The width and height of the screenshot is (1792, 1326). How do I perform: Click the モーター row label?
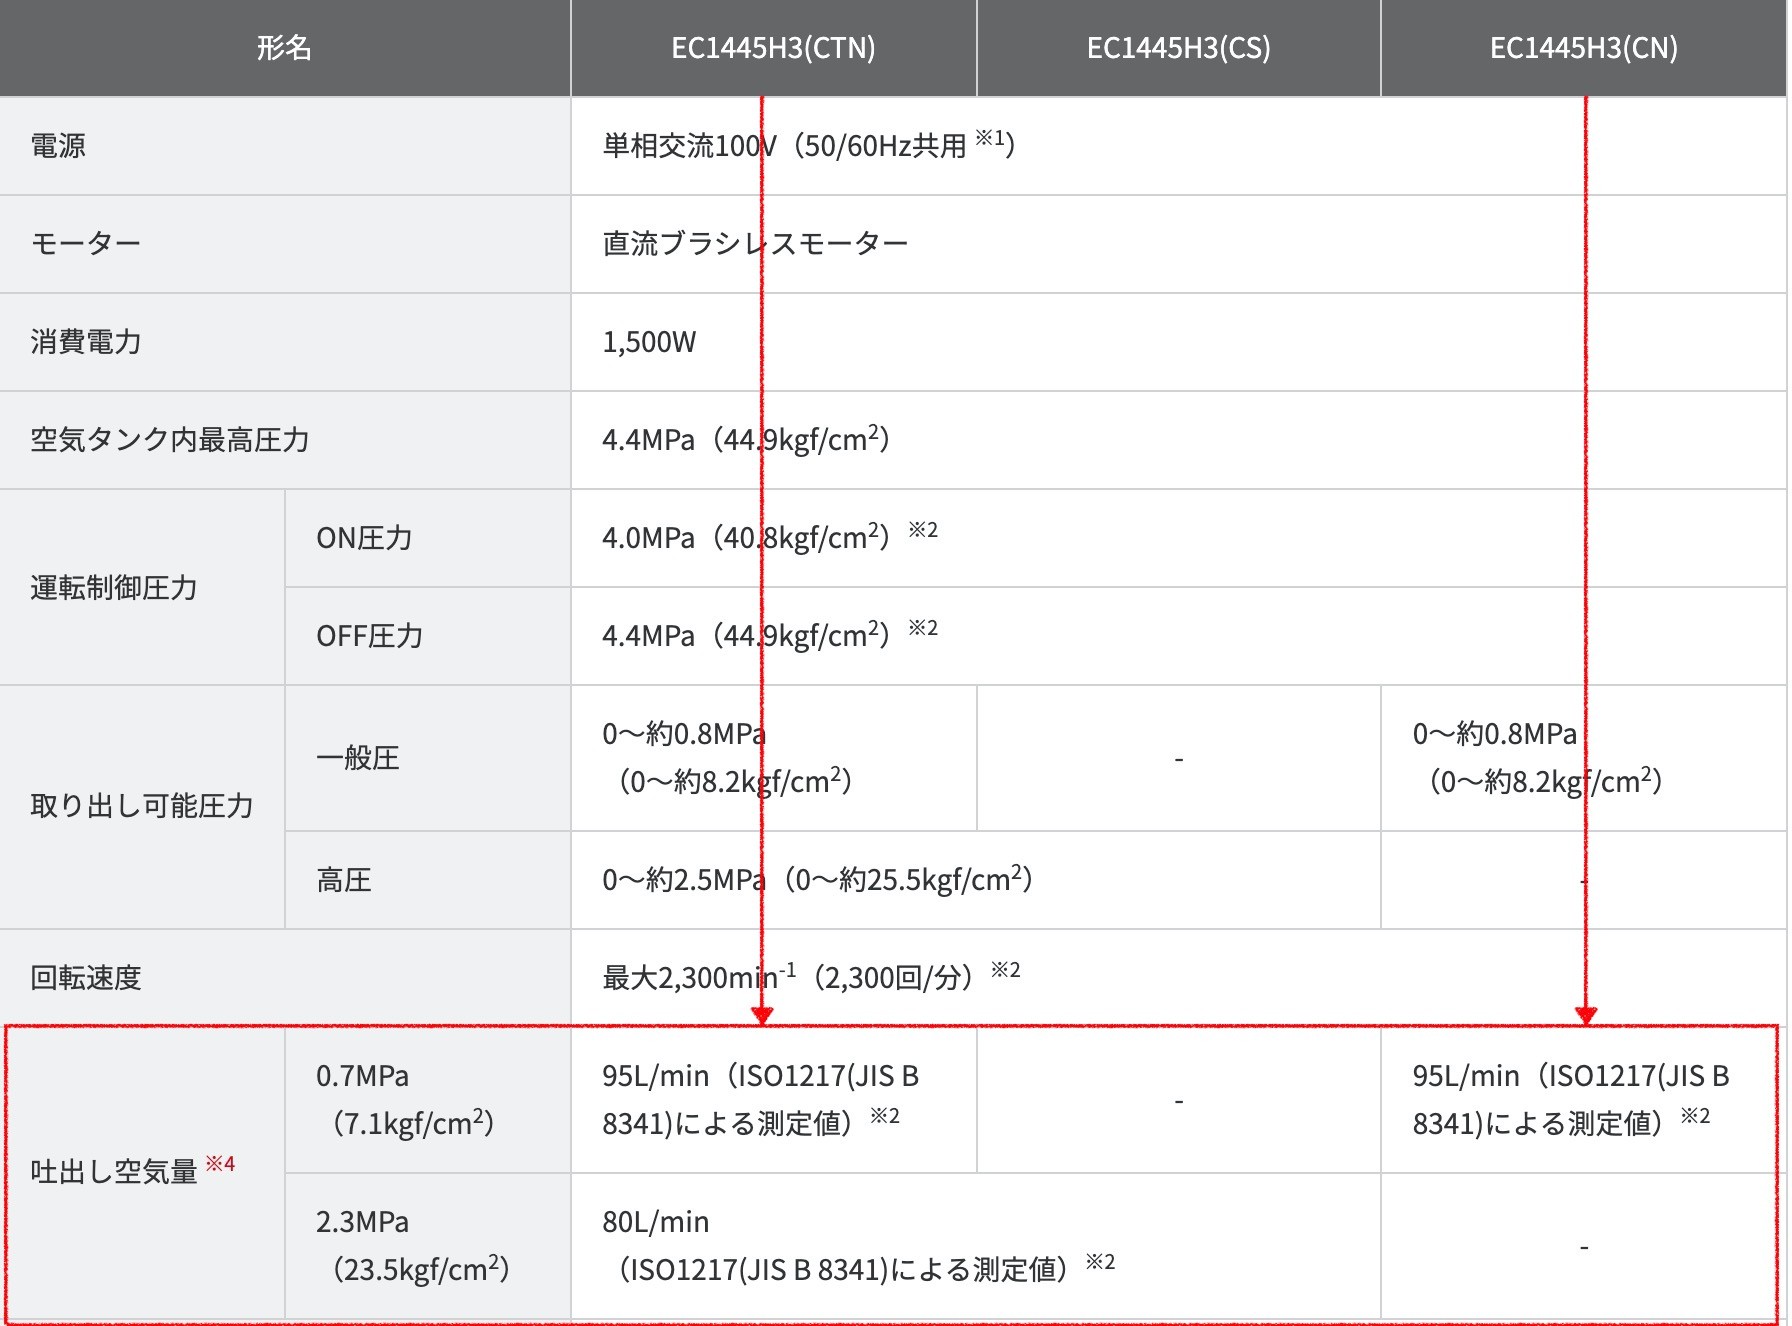click(x=86, y=244)
